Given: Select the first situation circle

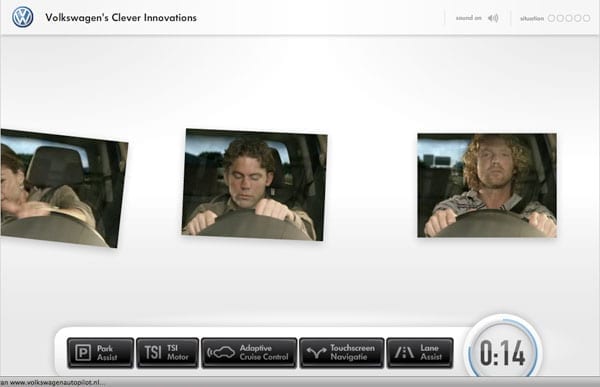Looking at the screenshot, I should point(551,18).
